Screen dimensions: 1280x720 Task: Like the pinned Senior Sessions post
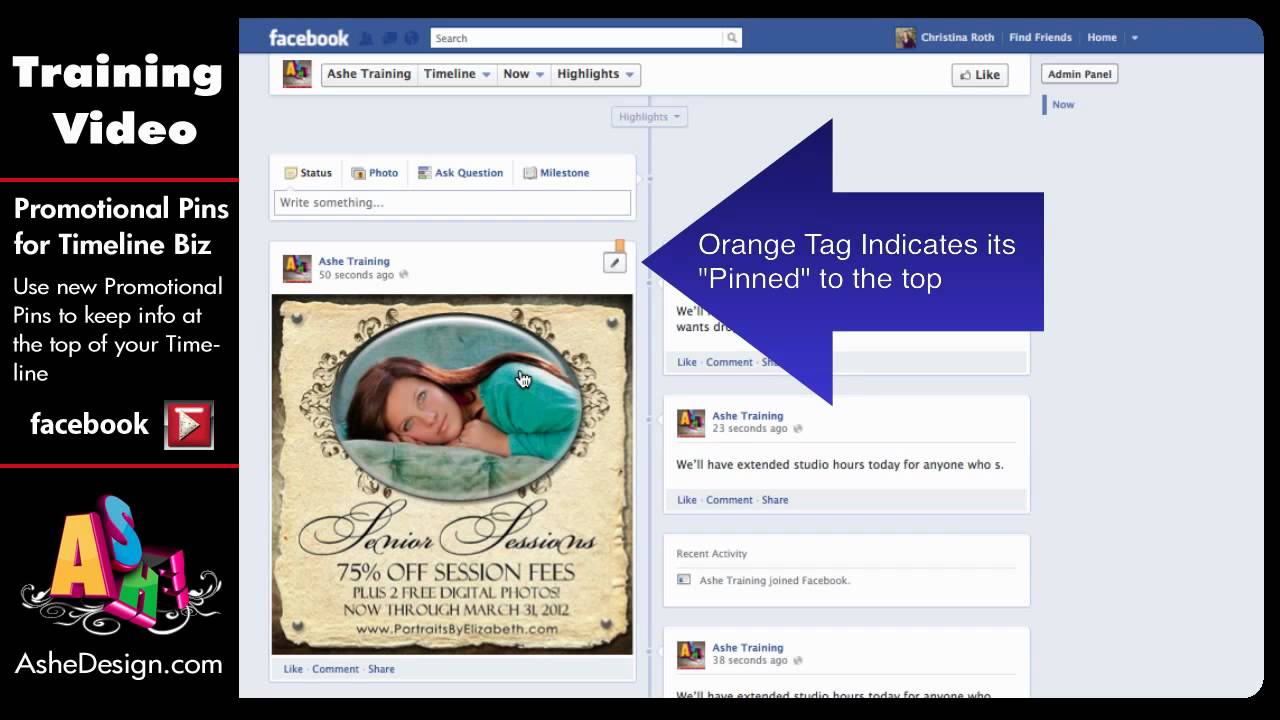pyautogui.click(x=293, y=669)
